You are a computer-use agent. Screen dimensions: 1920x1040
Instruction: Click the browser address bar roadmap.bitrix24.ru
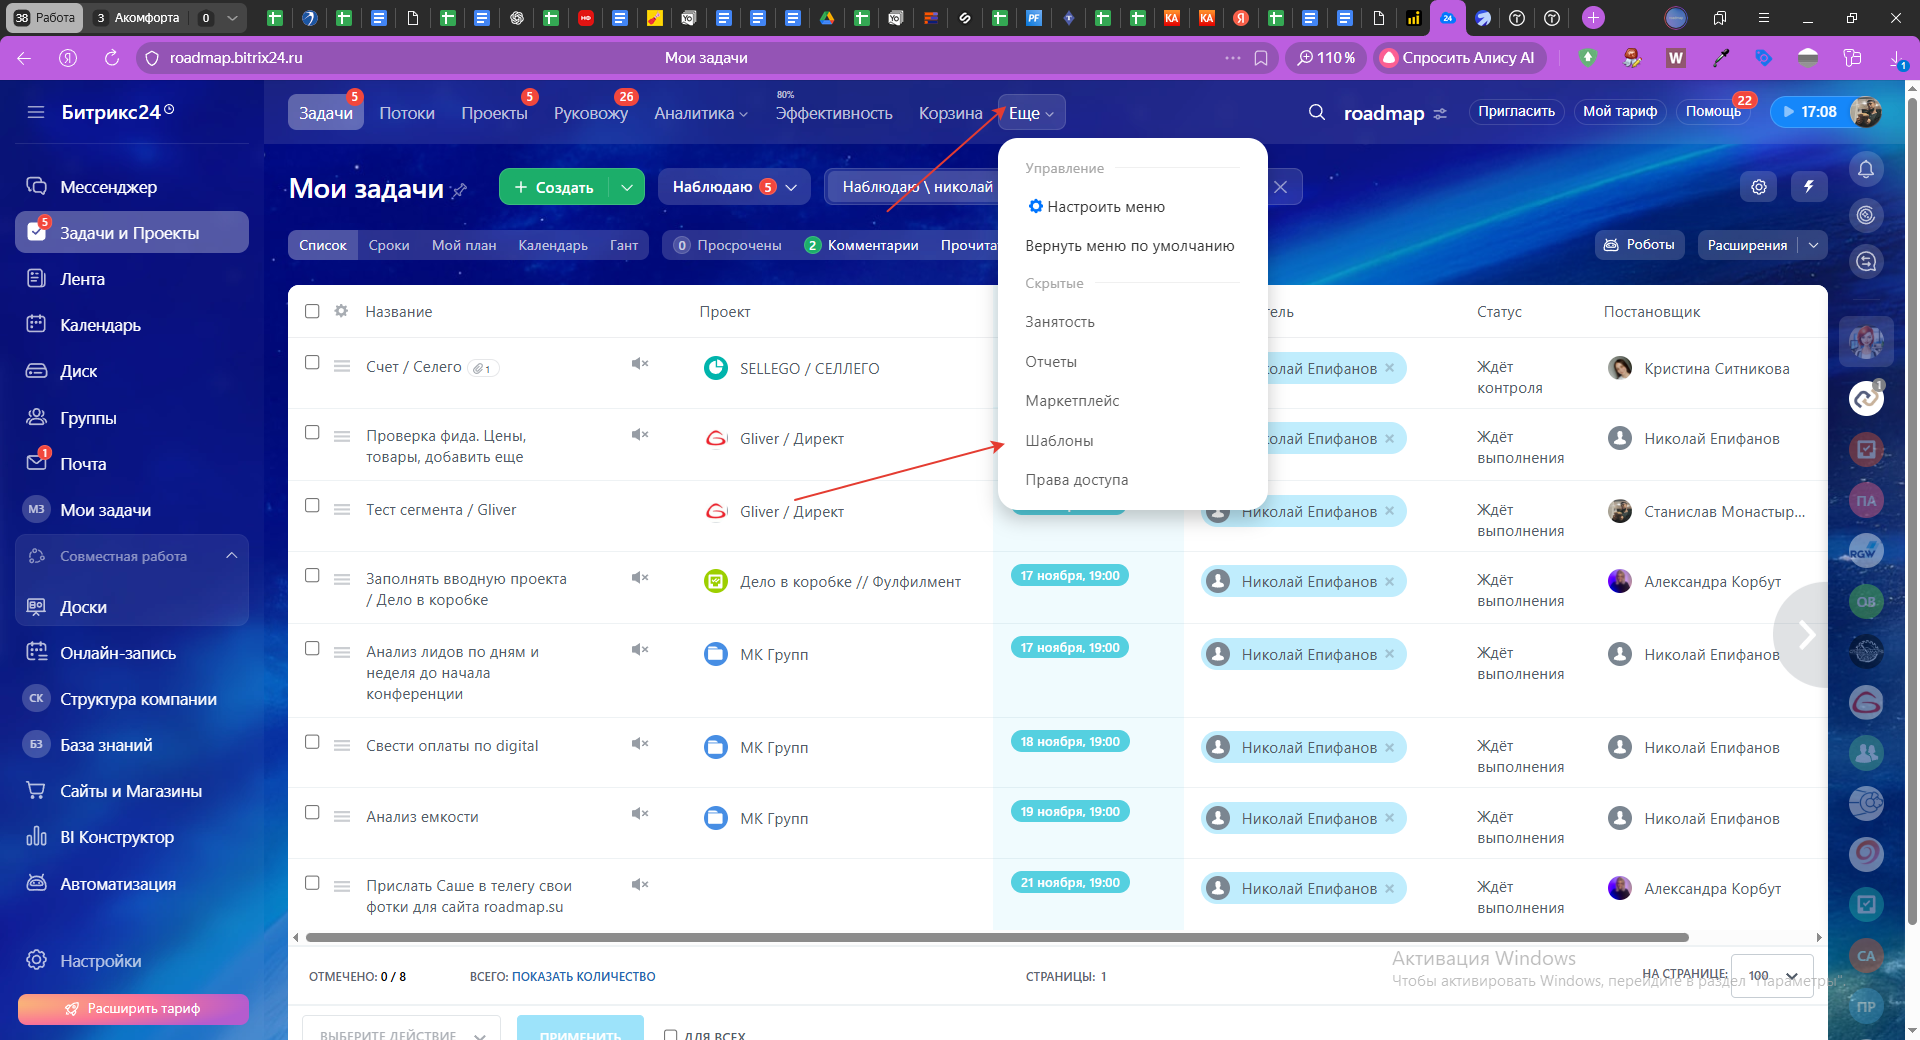(x=236, y=58)
